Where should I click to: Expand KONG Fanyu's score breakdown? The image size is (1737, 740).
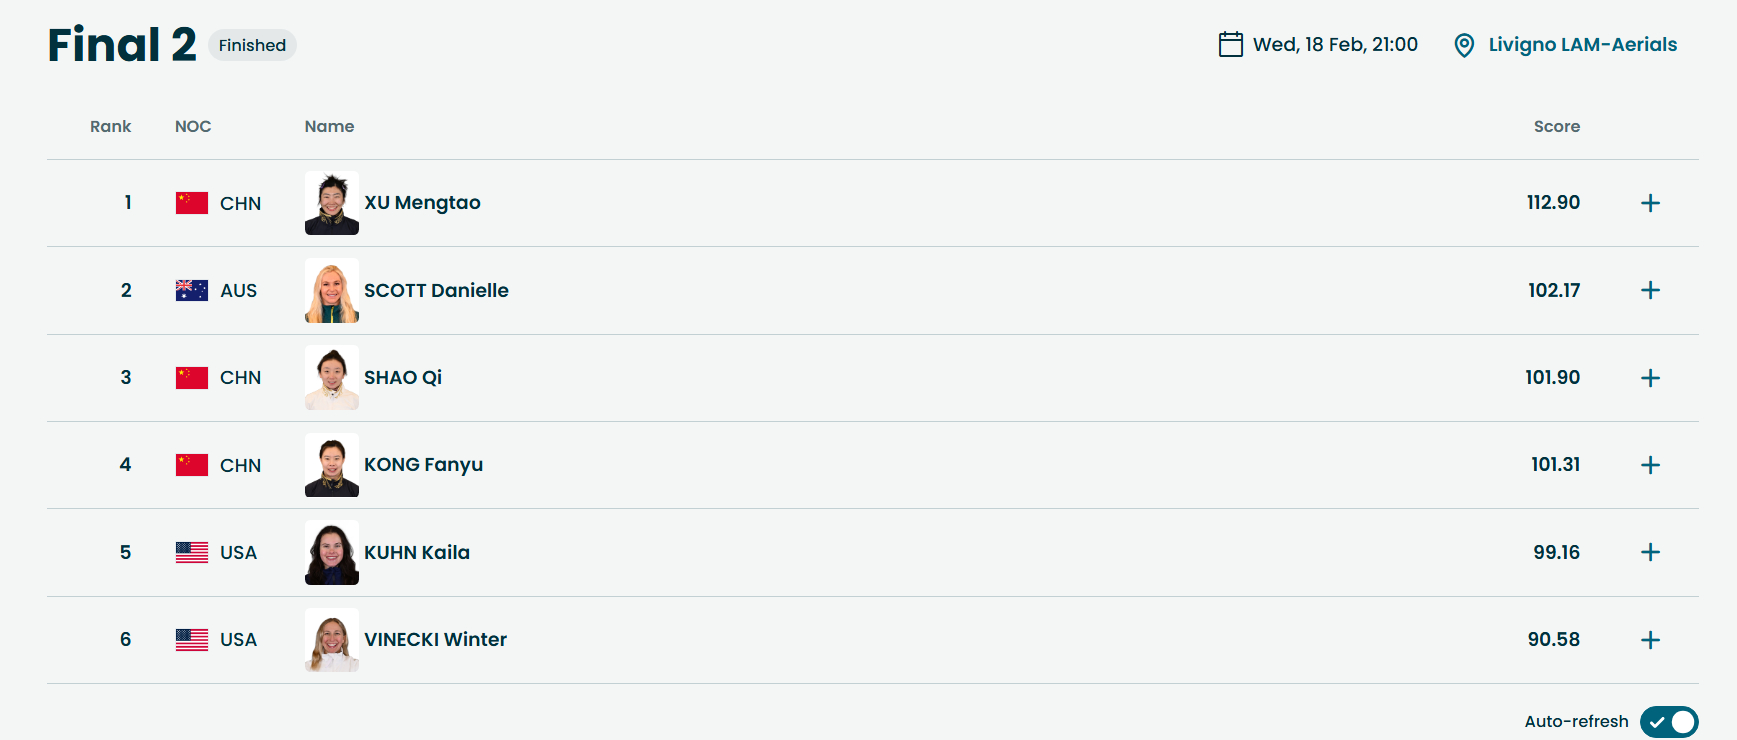(1650, 465)
